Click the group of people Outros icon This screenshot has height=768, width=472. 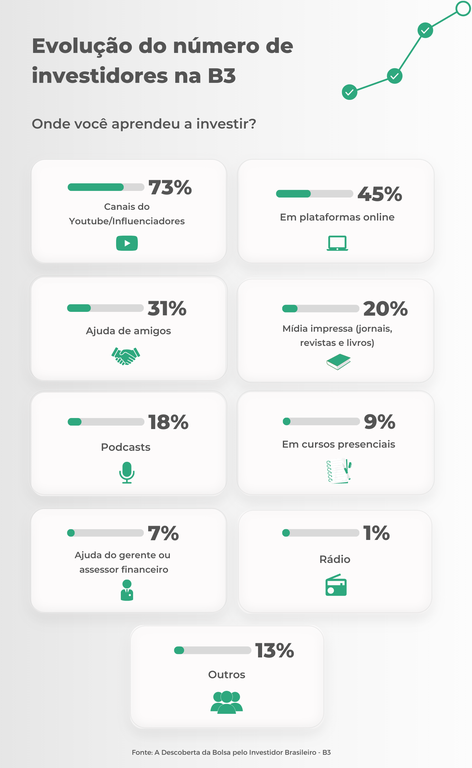coord(227,702)
